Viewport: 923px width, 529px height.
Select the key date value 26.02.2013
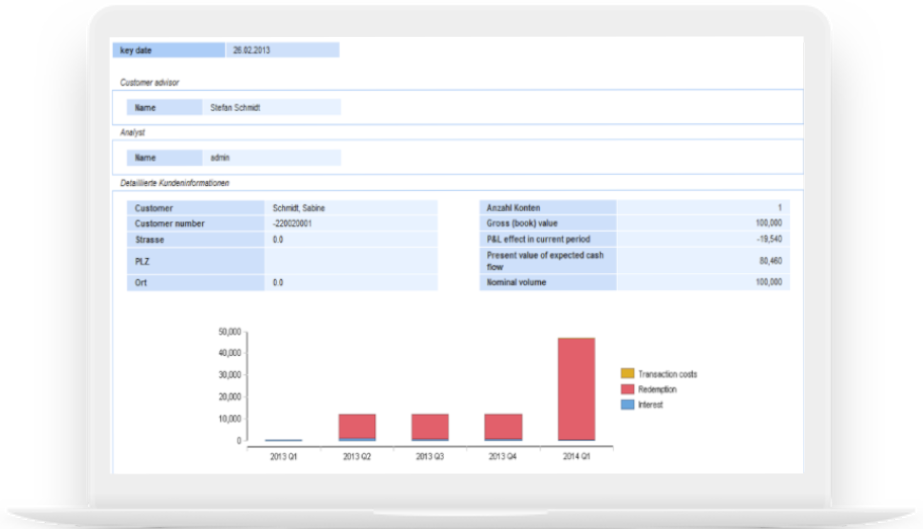281,50
